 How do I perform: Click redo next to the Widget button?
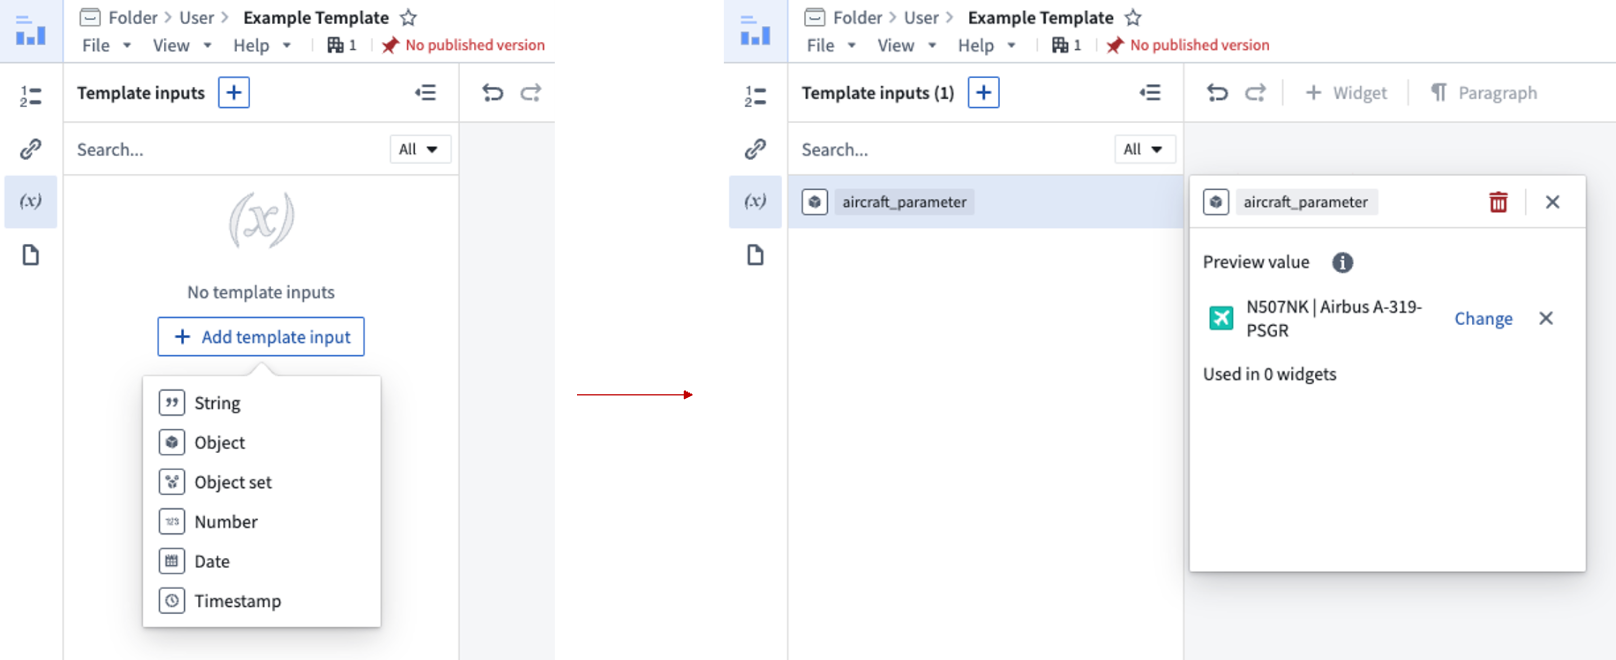tap(1255, 93)
